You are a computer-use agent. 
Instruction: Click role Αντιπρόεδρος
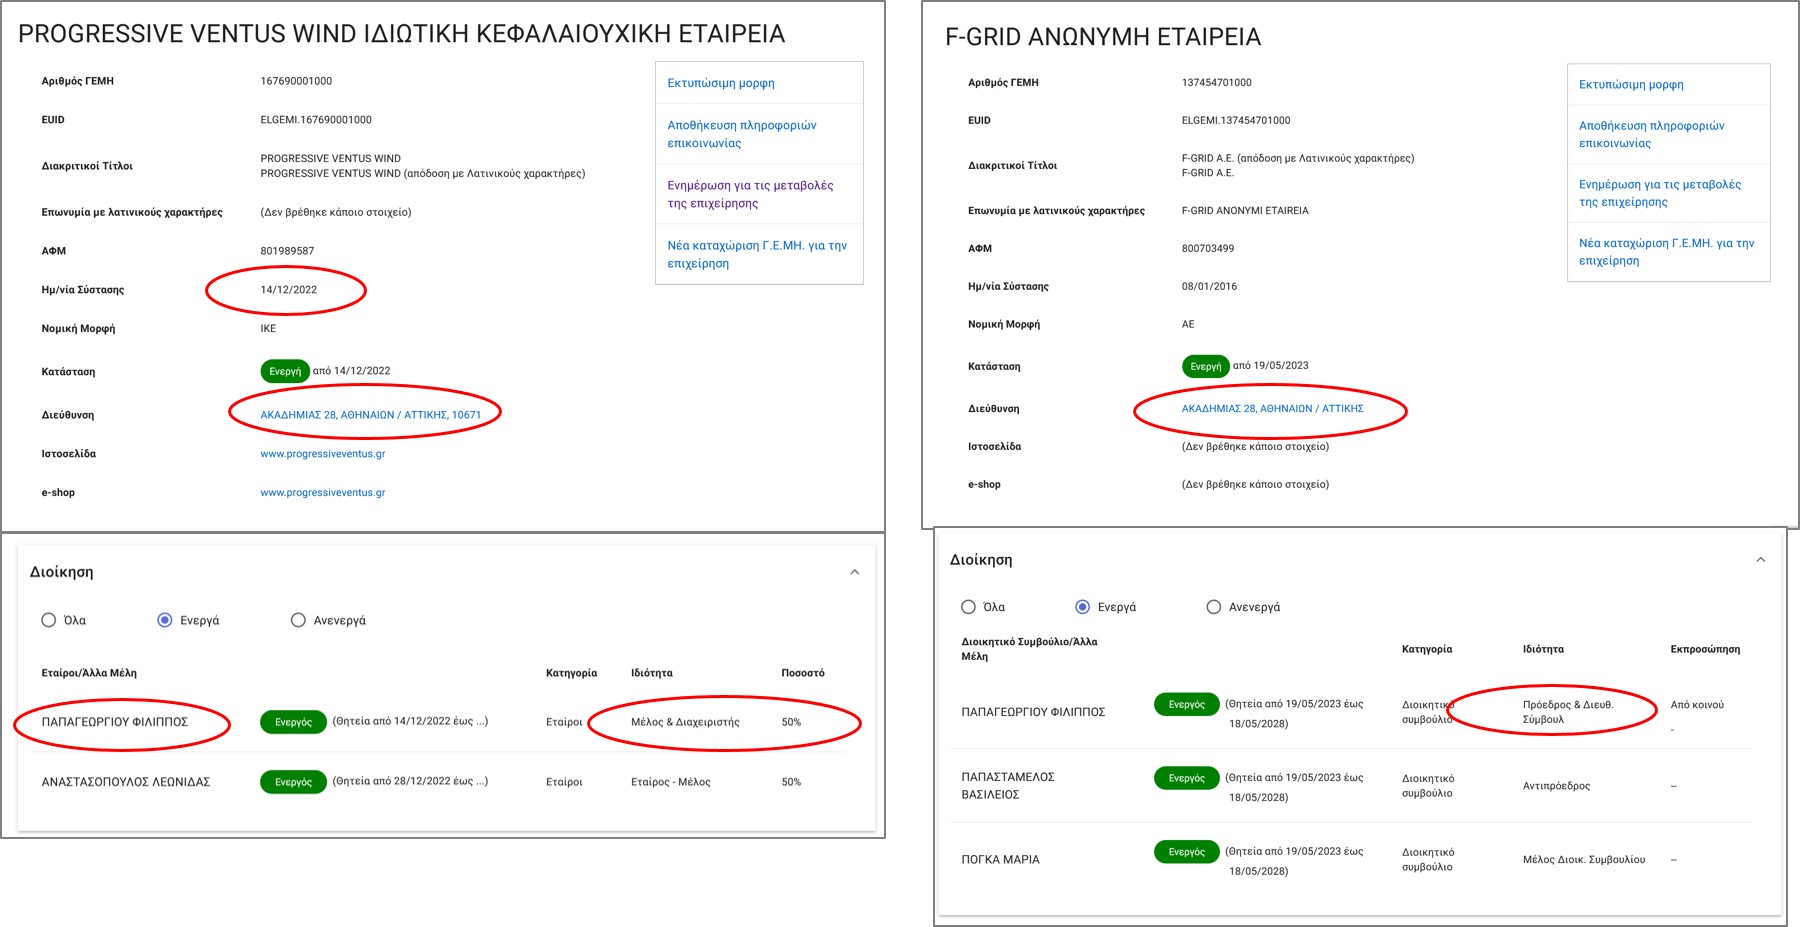tap(1556, 786)
